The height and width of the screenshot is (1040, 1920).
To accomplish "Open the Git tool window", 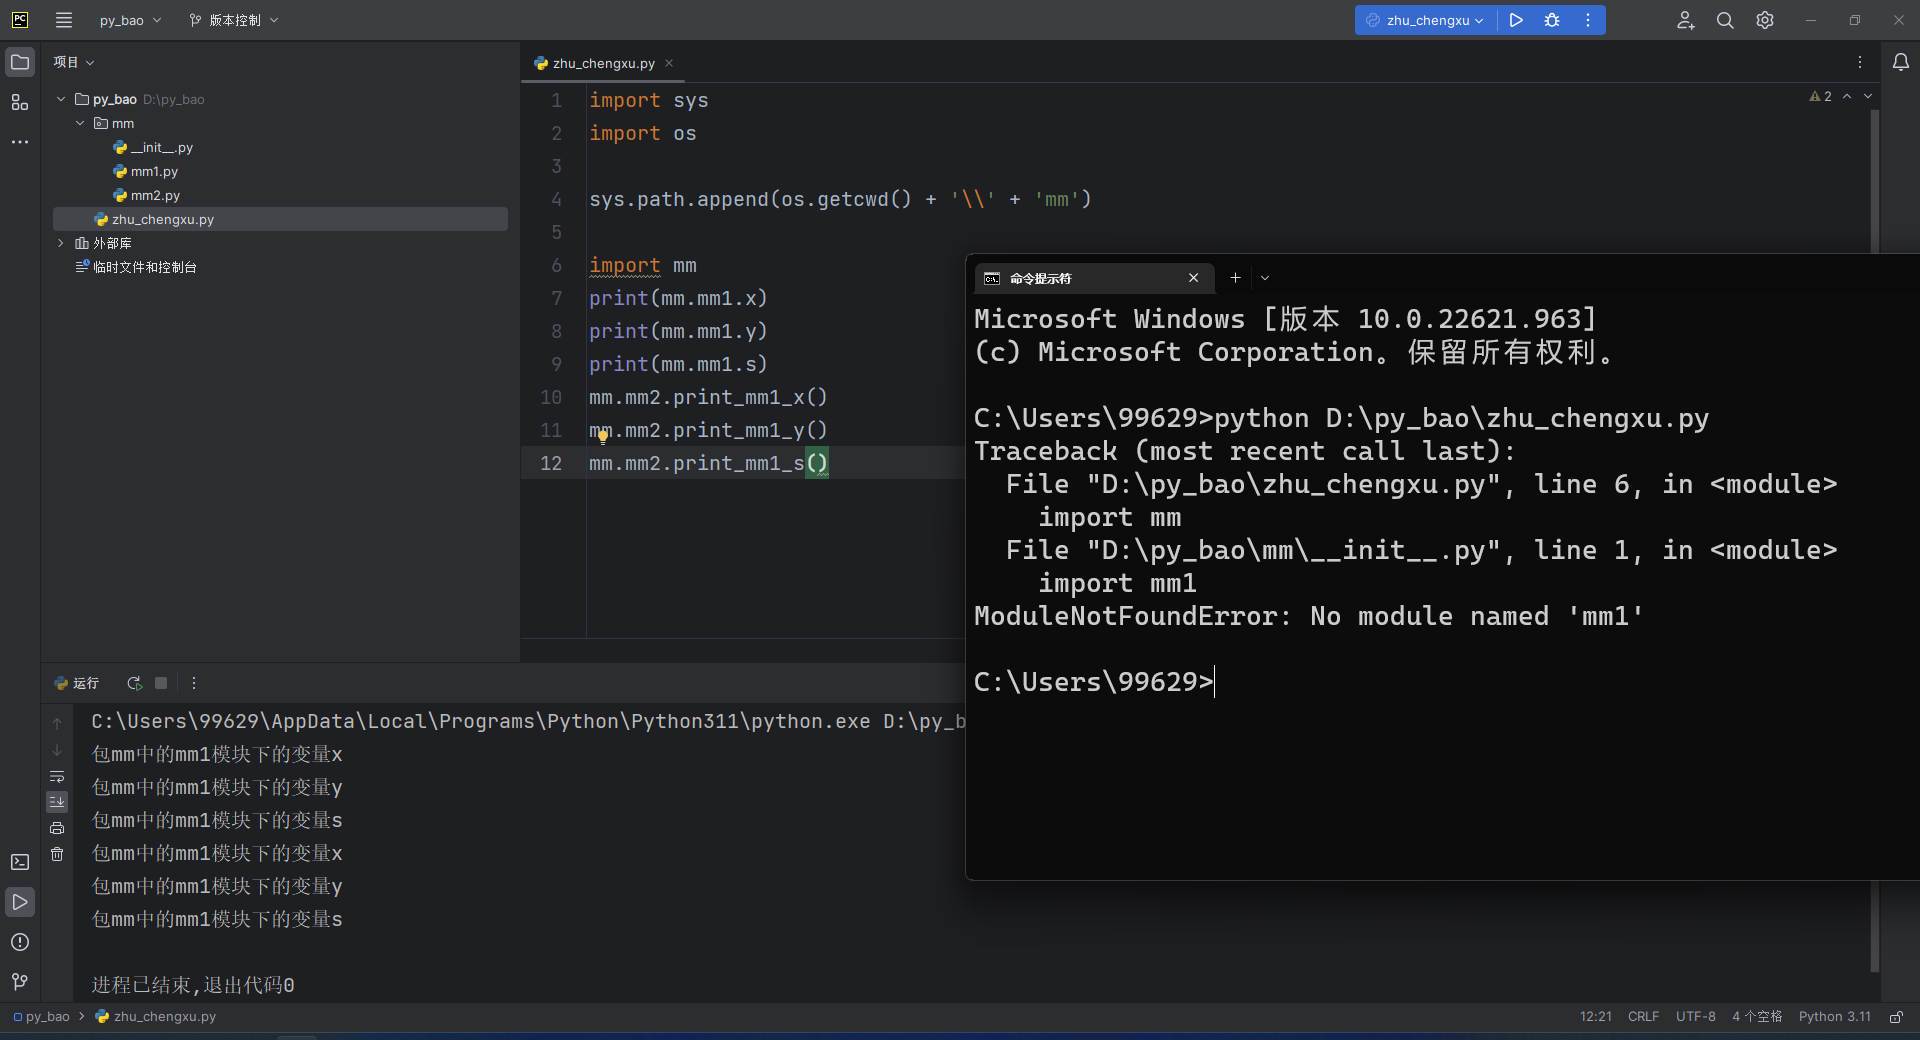I will click(20, 982).
